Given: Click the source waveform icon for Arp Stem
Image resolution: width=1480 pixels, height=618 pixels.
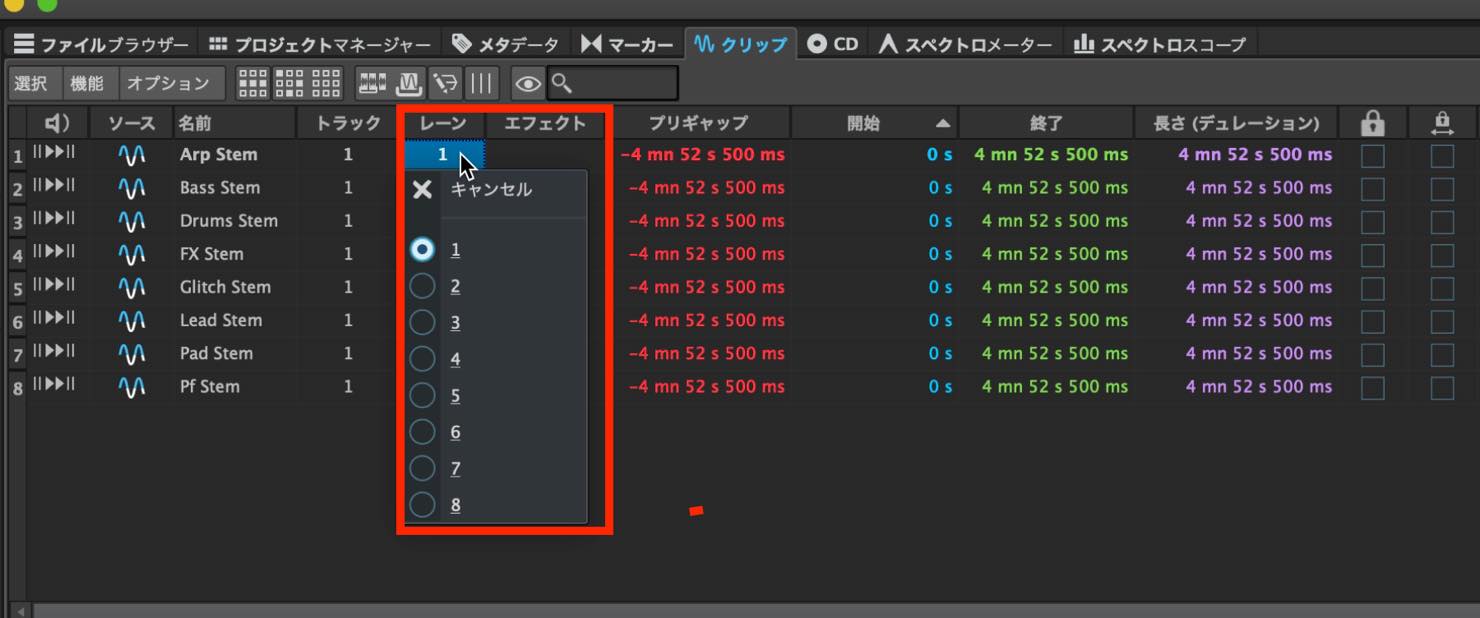Looking at the screenshot, I should coord(131,155).
